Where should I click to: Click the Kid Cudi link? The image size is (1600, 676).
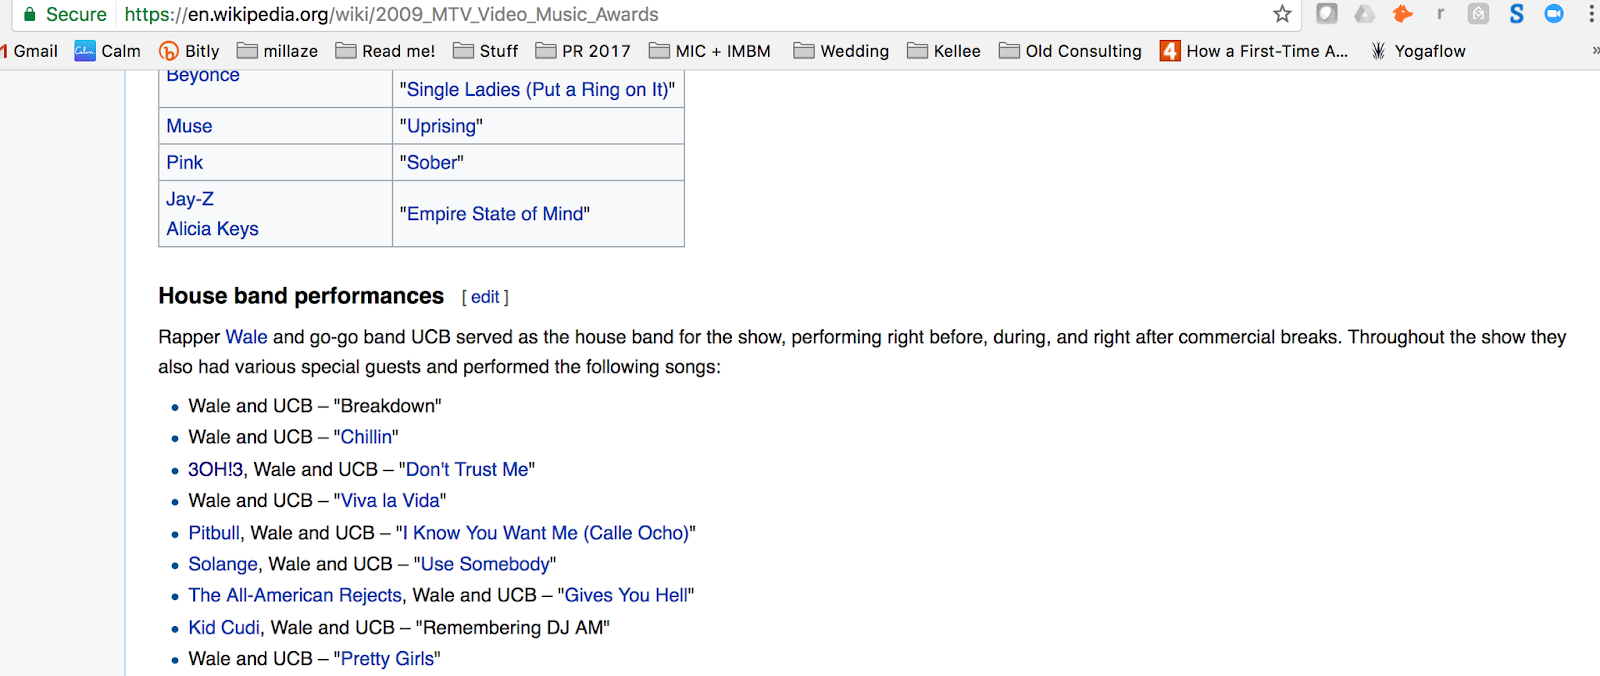click(x=224, y=627)
